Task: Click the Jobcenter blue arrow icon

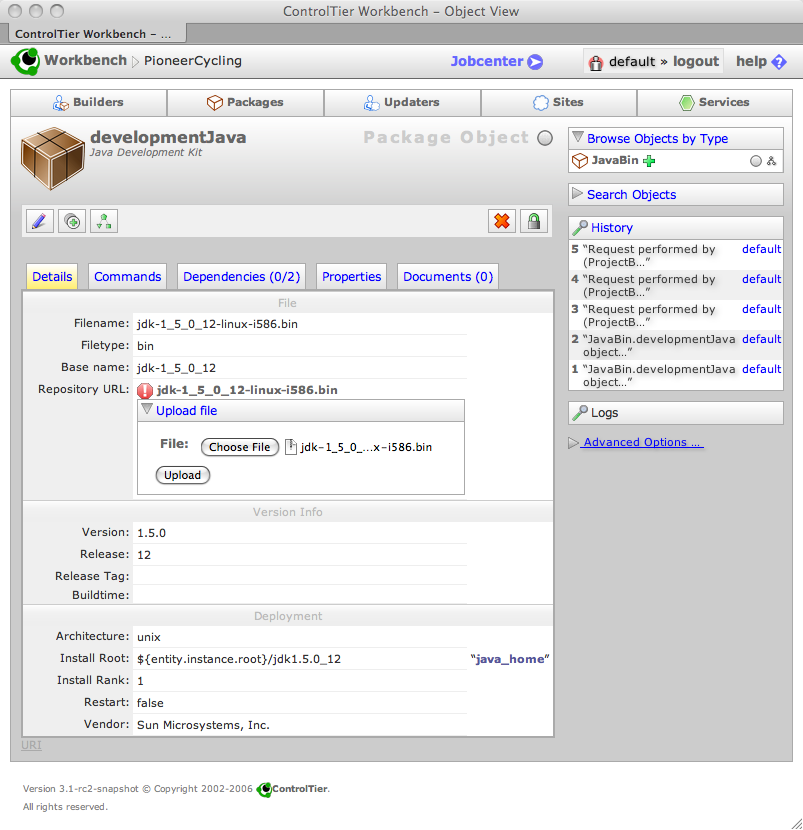Action: 535,62
